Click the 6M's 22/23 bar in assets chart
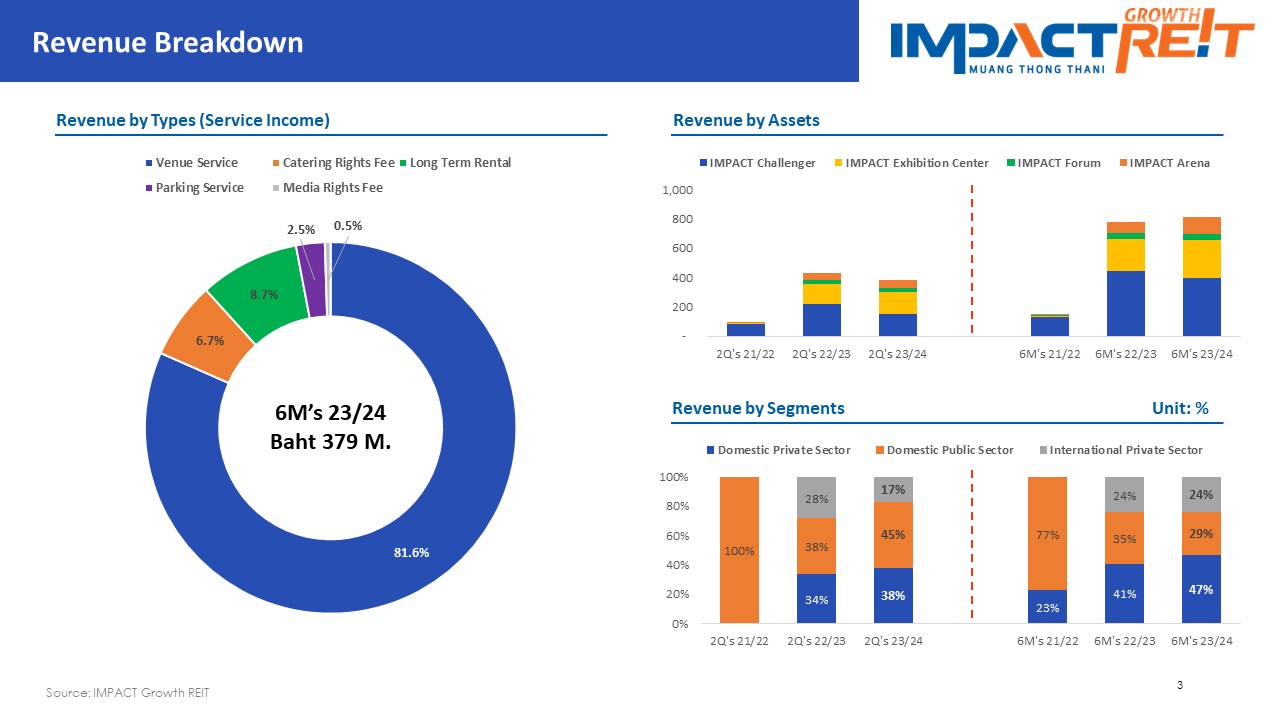1280x720 pixels. 1126,279
